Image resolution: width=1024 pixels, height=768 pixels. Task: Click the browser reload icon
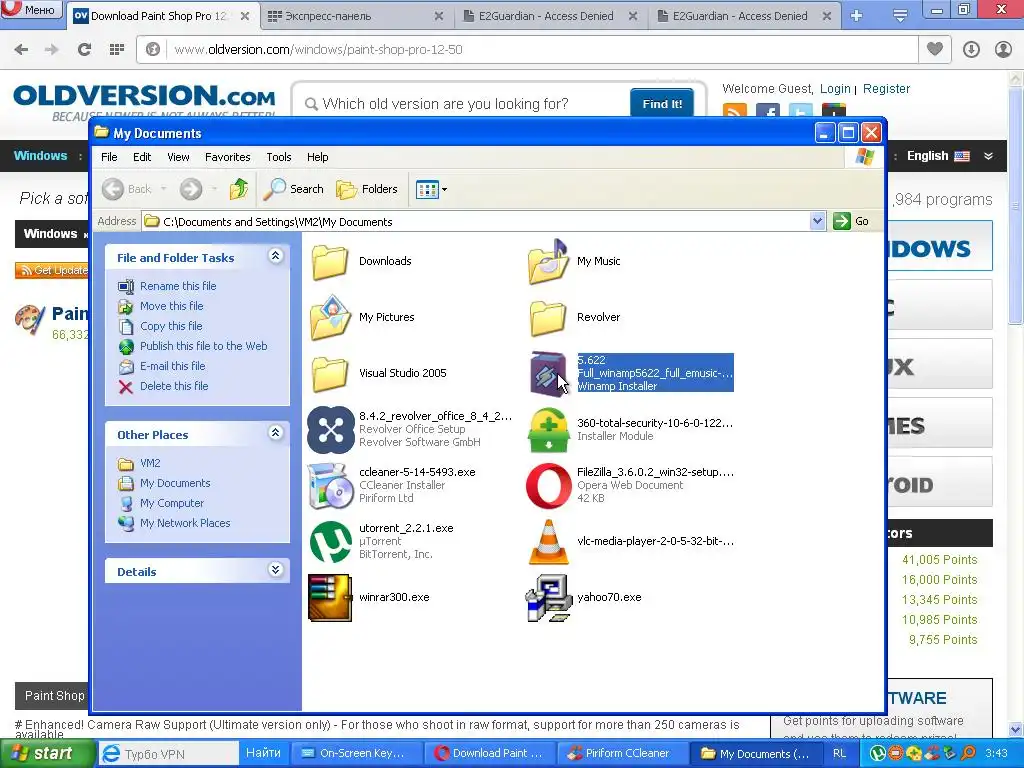(x=84, y=49)
